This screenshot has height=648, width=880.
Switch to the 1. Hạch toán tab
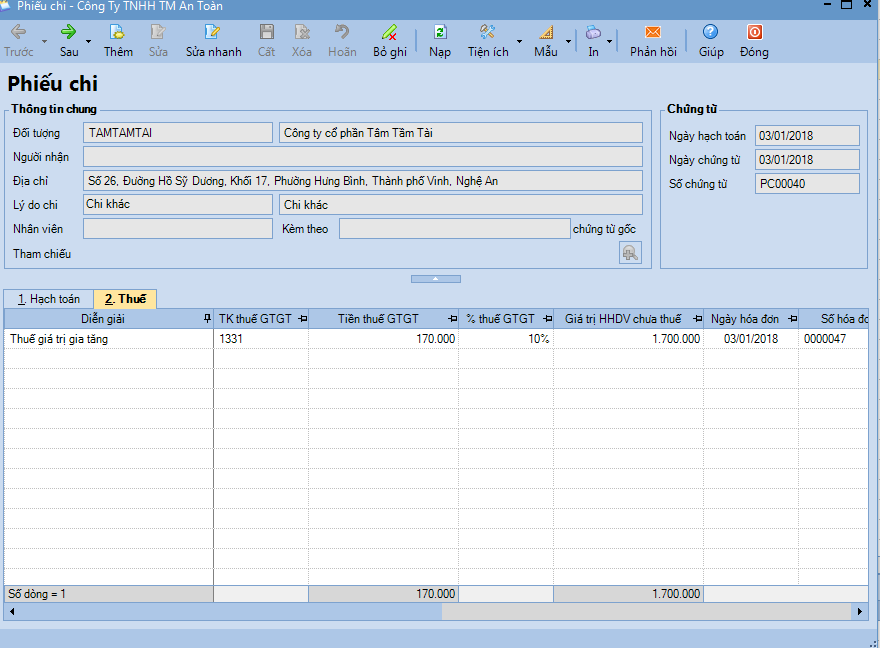click(49, 299)
